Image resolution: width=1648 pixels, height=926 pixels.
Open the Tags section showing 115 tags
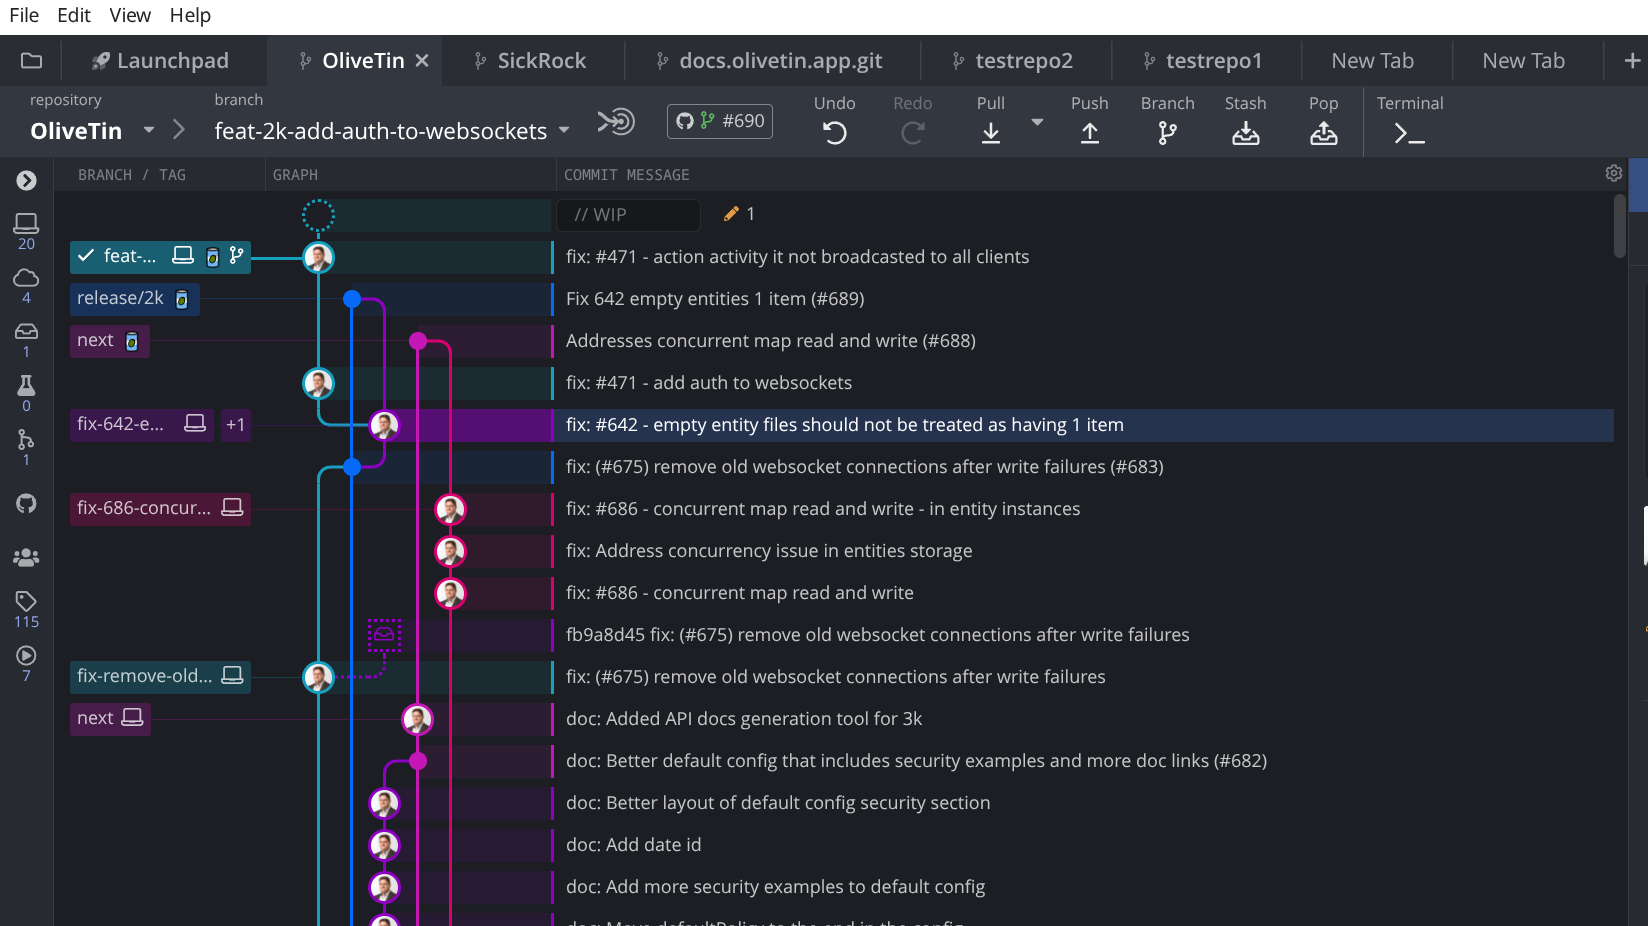pos(26,600)
